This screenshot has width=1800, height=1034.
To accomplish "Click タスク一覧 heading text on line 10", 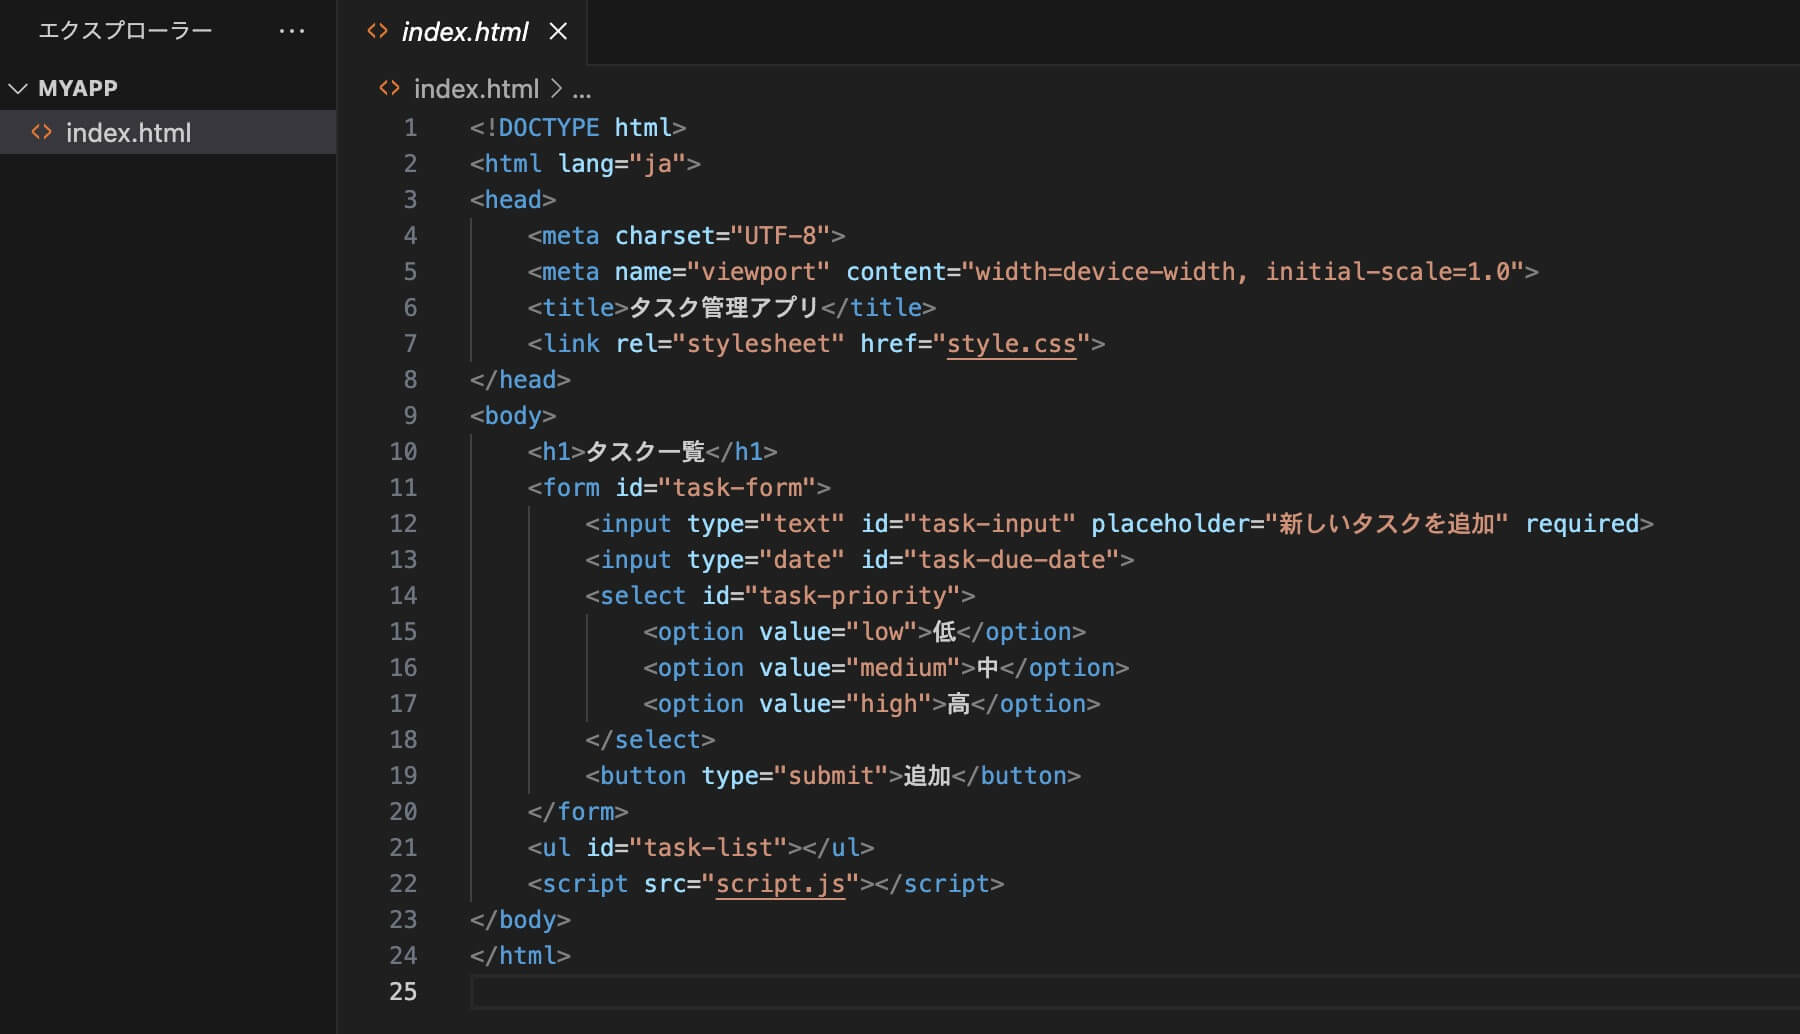I will (645, 452).
